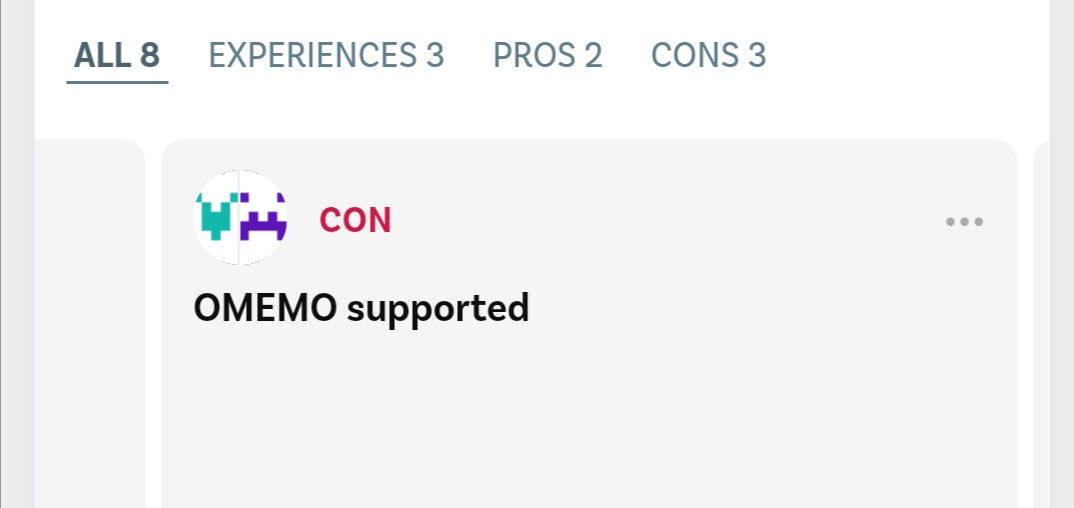Click the count 2 beside PROS

tap(593, 55)
